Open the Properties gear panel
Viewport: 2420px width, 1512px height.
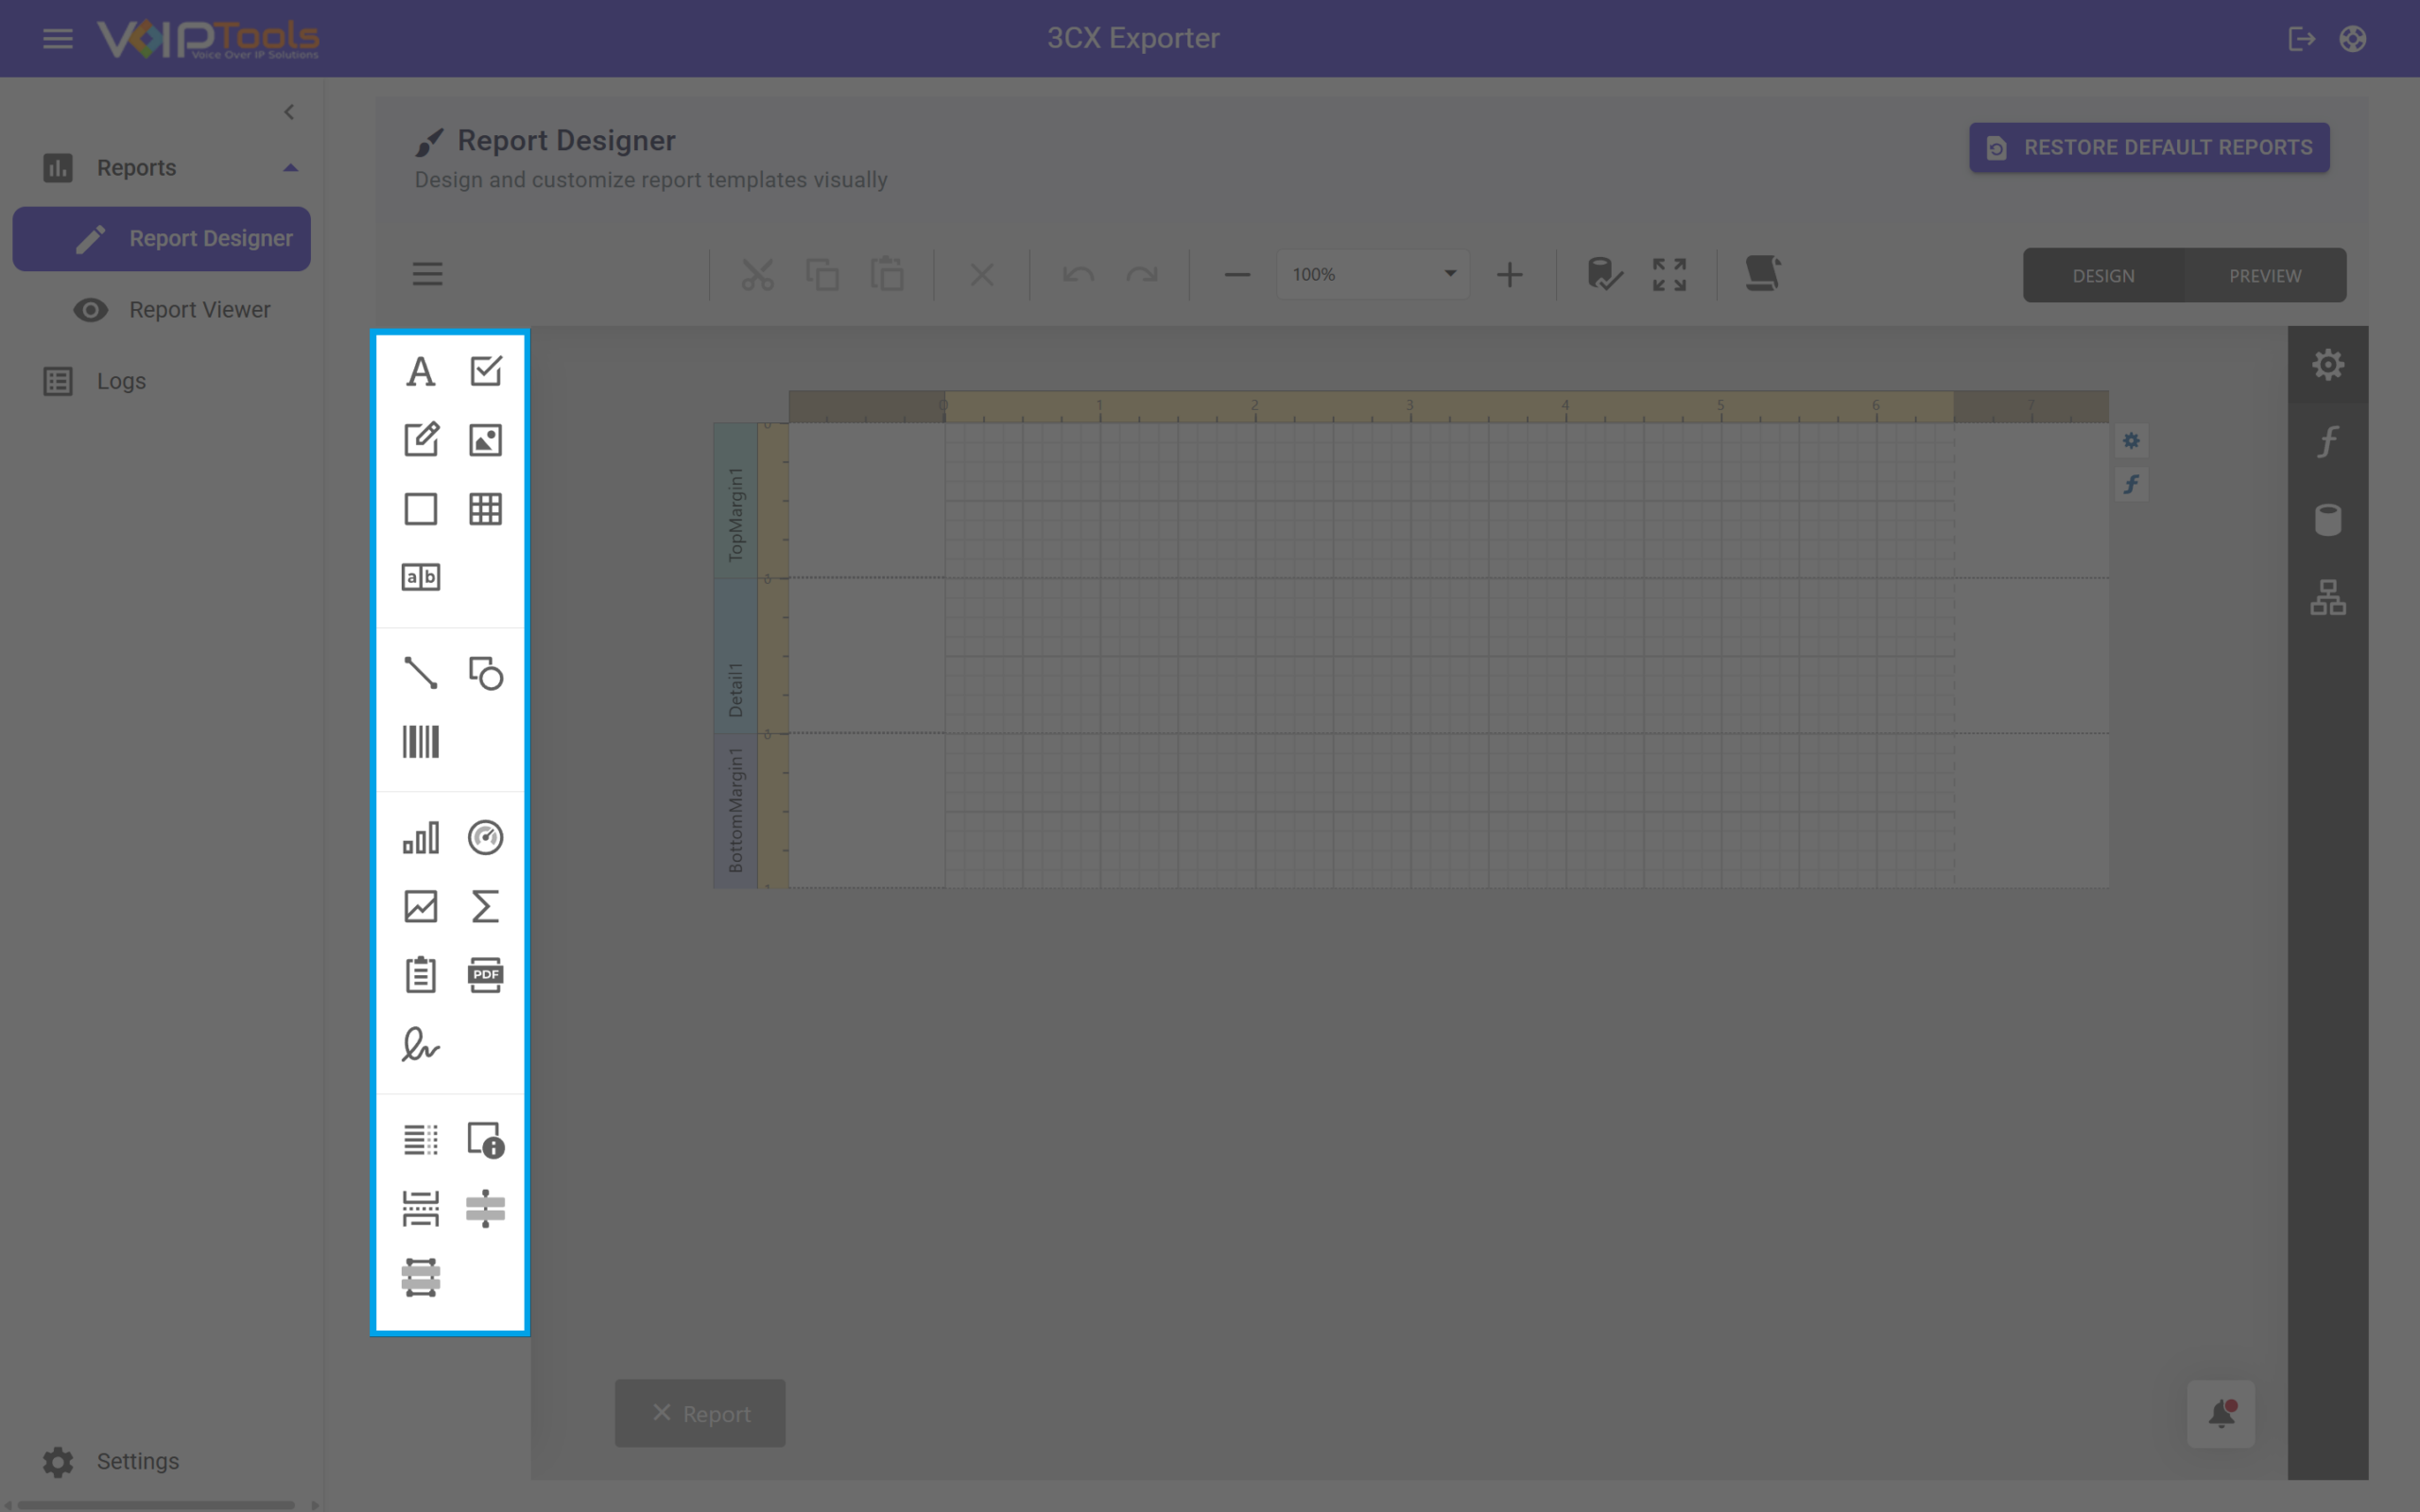click(2328, 365)
